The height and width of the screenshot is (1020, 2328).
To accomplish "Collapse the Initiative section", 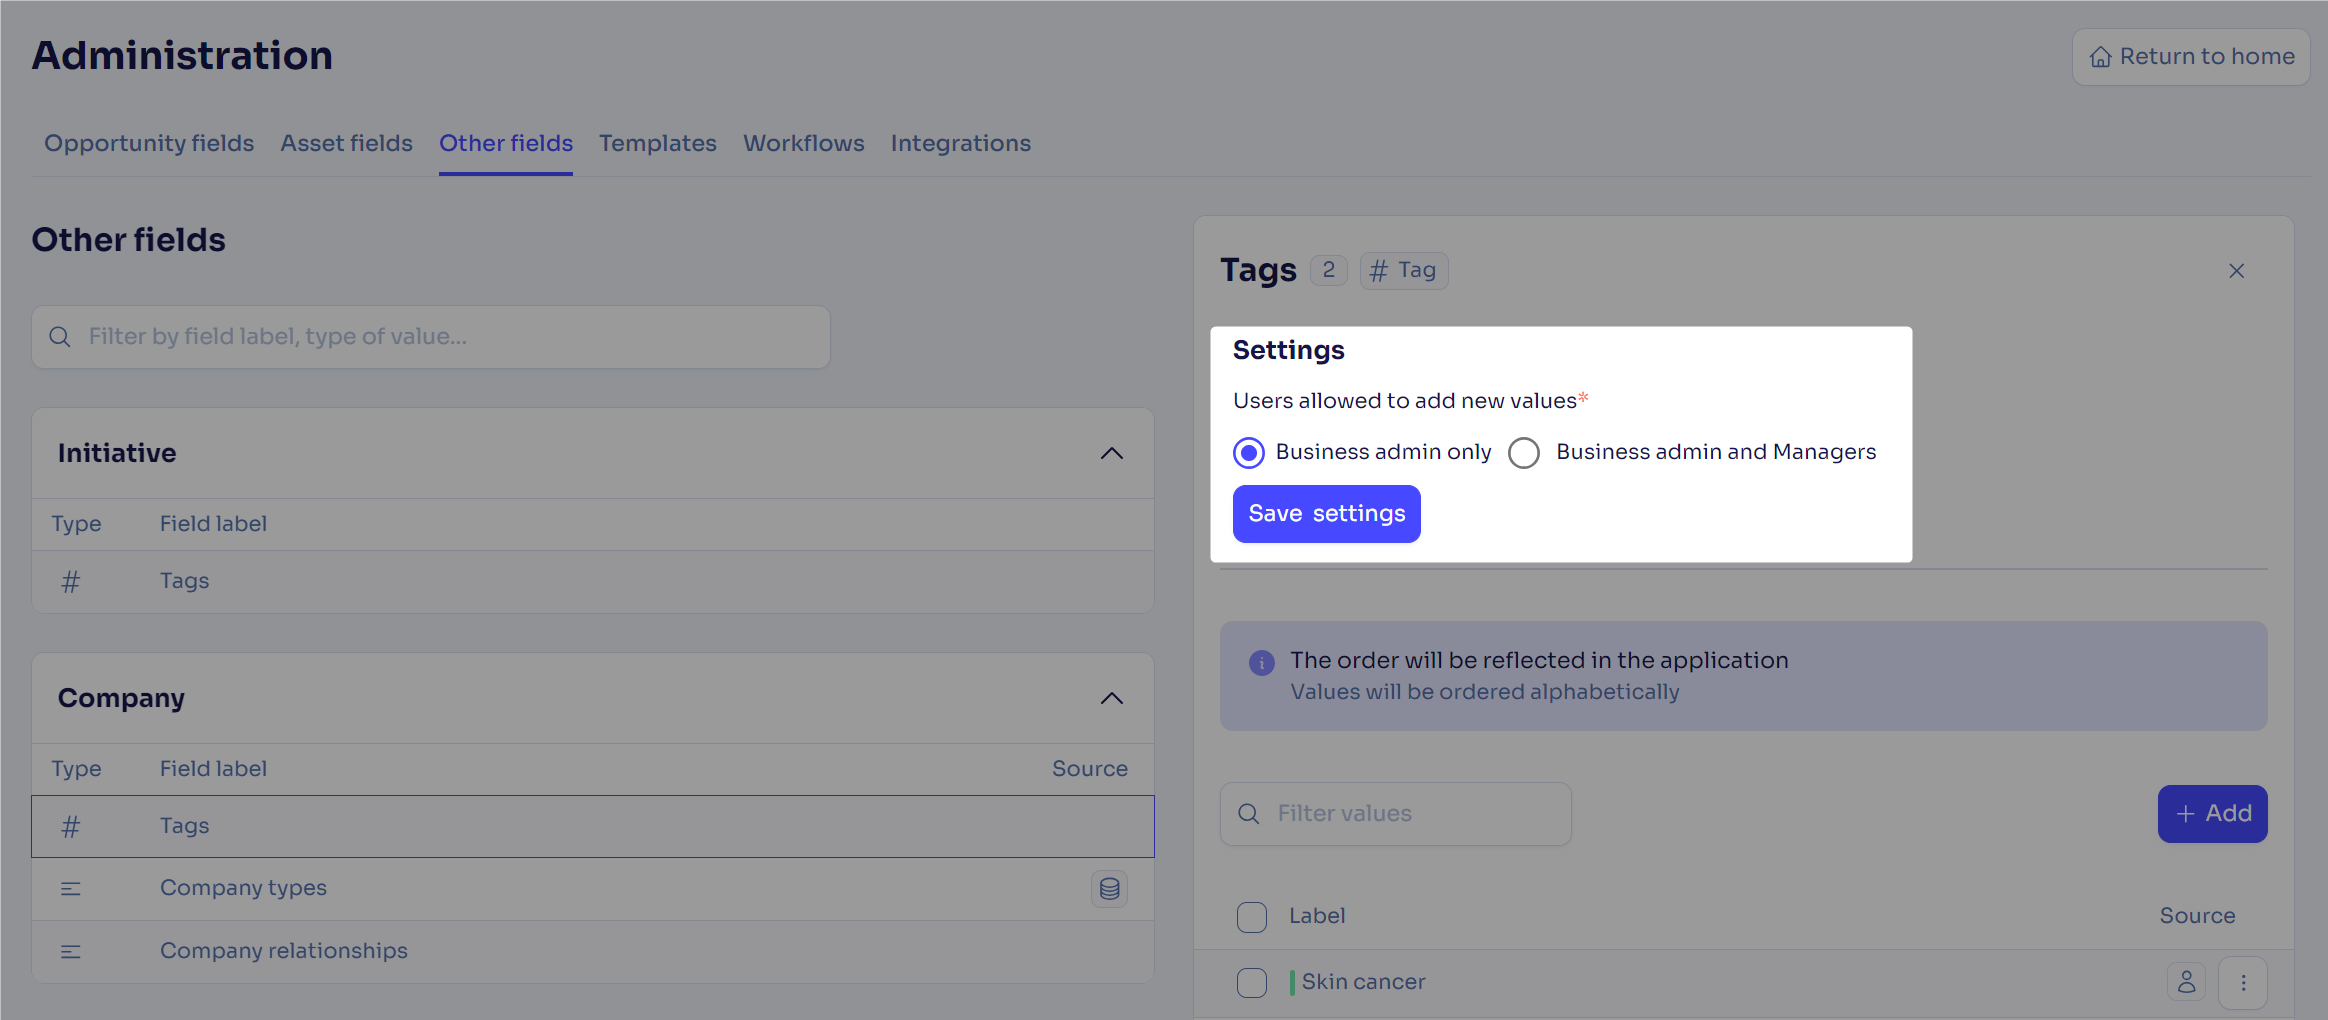I will (x=1112, y=454).
